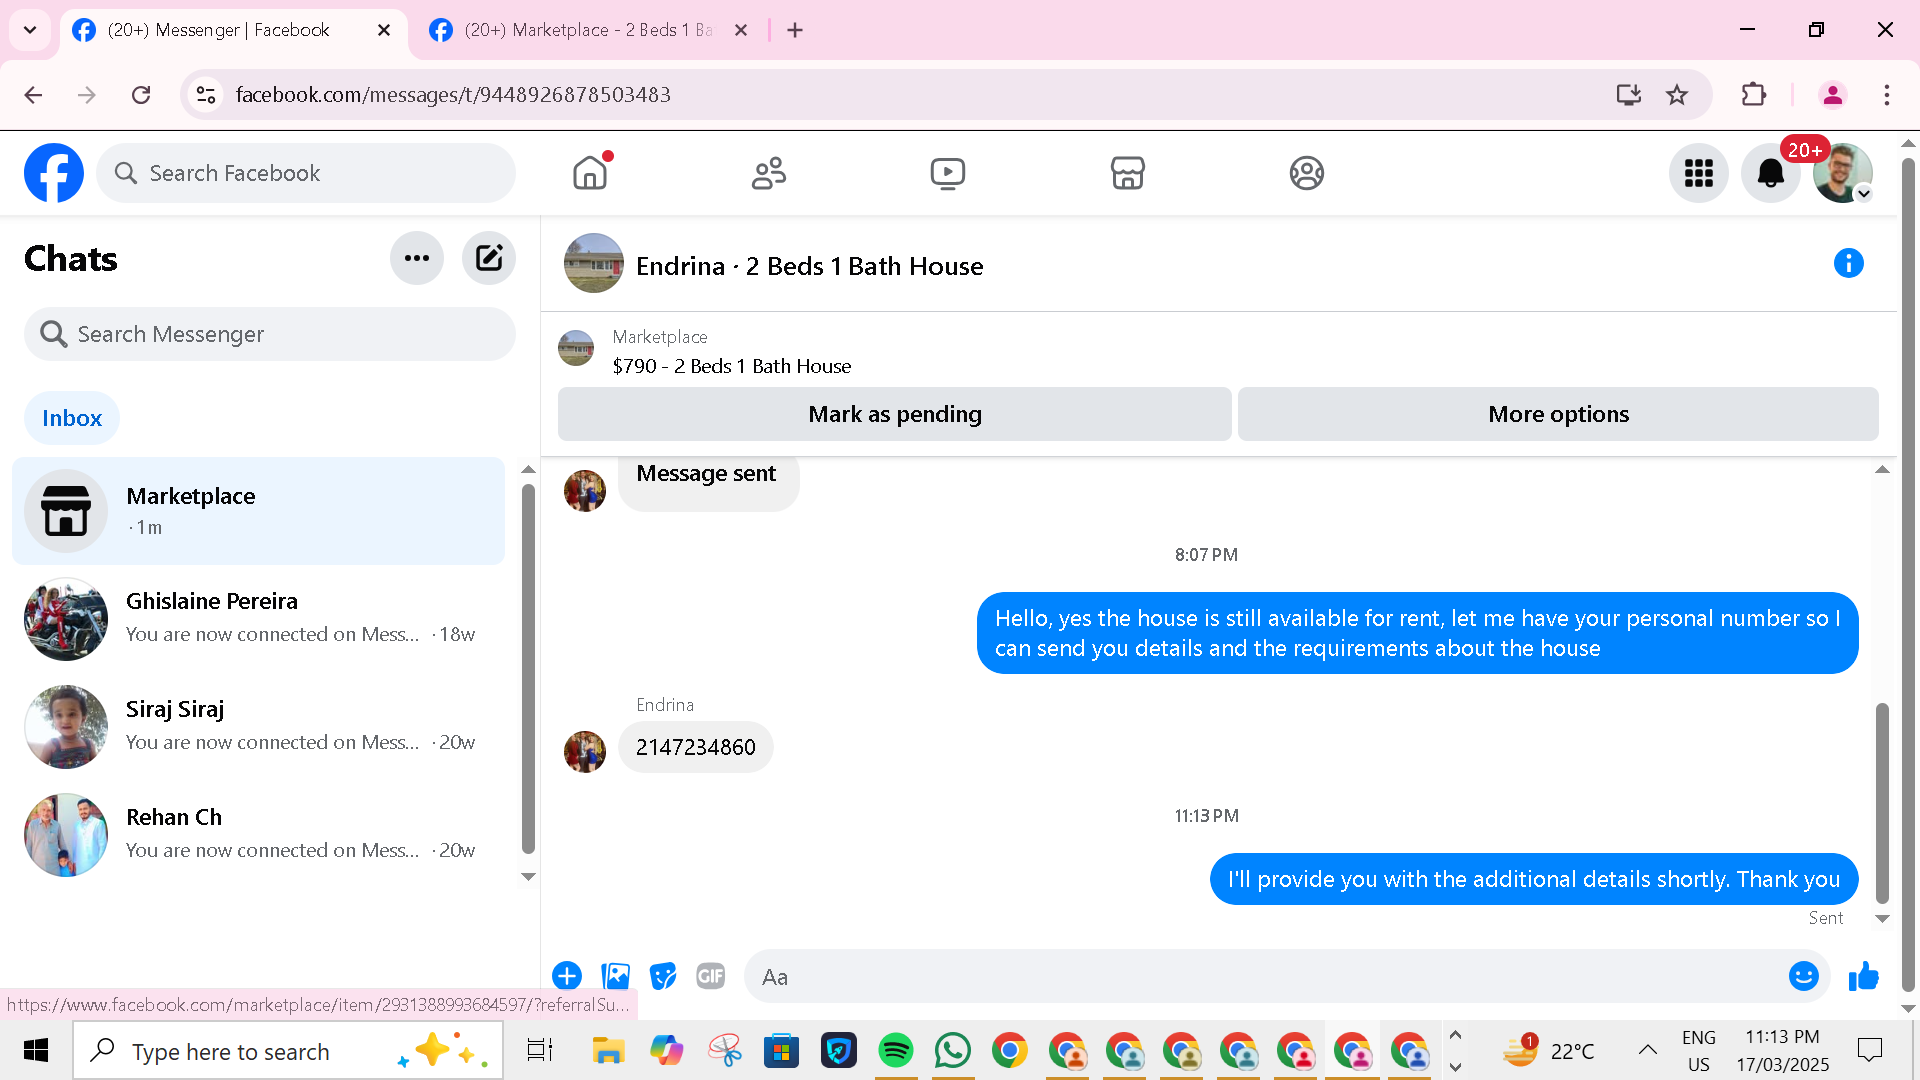The image size is (1920, 1080).
Task: Open a new browser tab
Action: click(x=795, y=30)
